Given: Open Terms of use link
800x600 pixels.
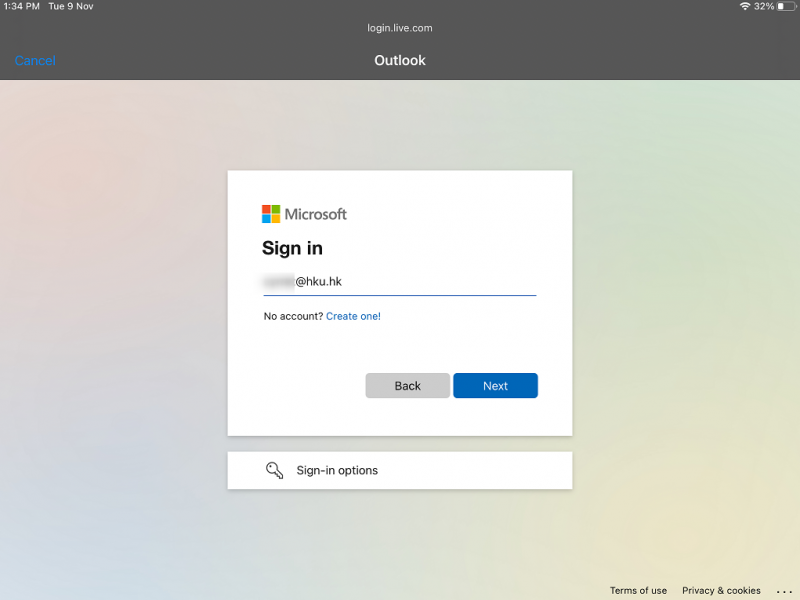Looking at the screenshot, I should [638, 590].
